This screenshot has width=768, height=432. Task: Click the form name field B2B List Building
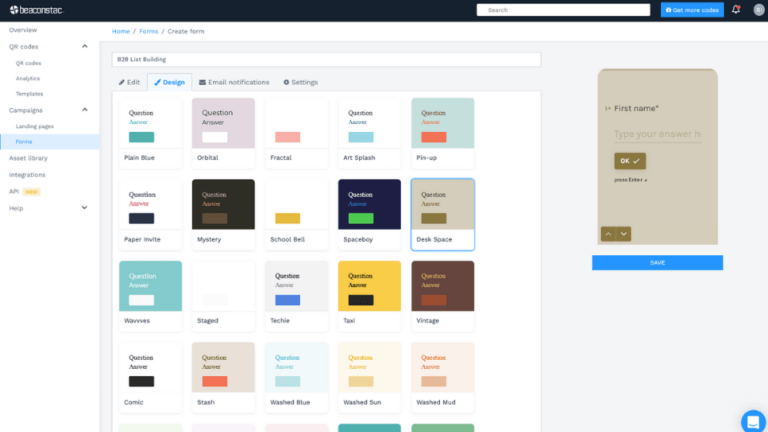326,60
